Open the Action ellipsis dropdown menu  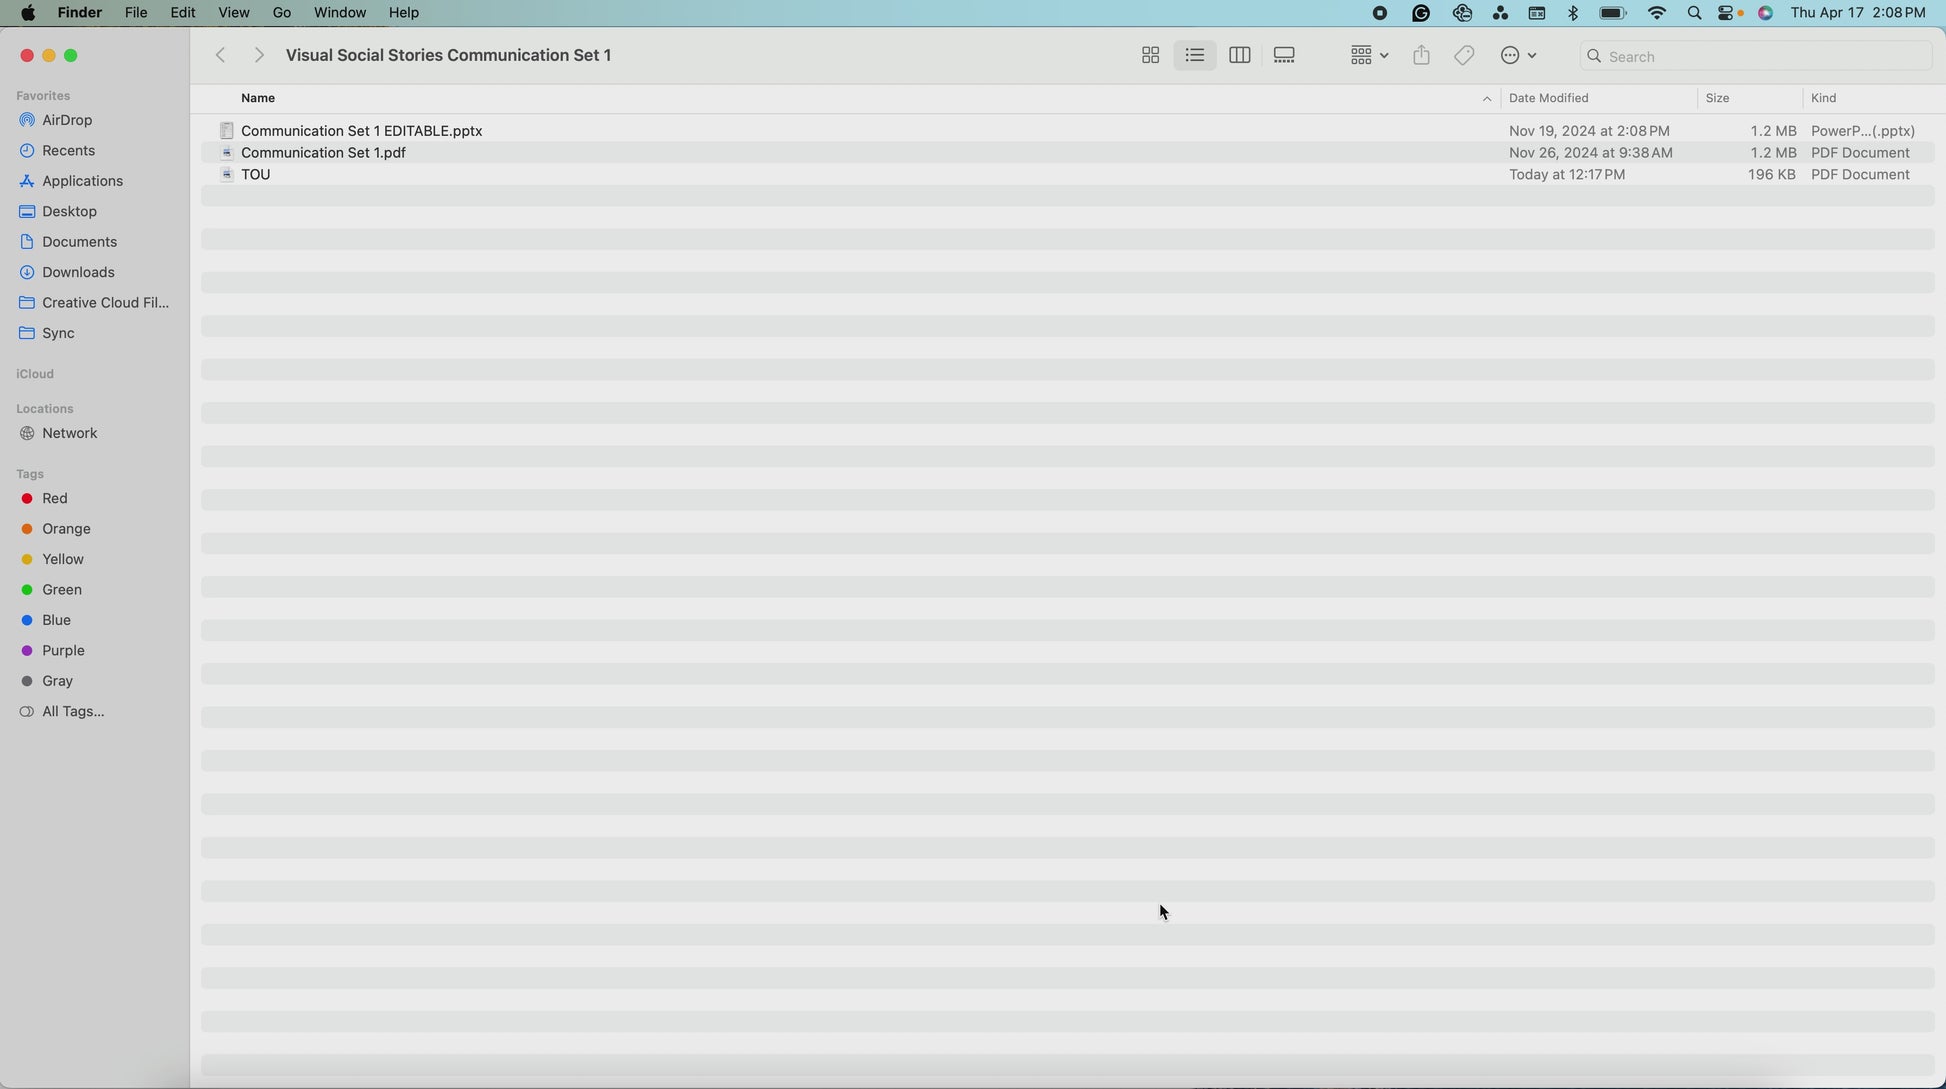[1518, 56]
